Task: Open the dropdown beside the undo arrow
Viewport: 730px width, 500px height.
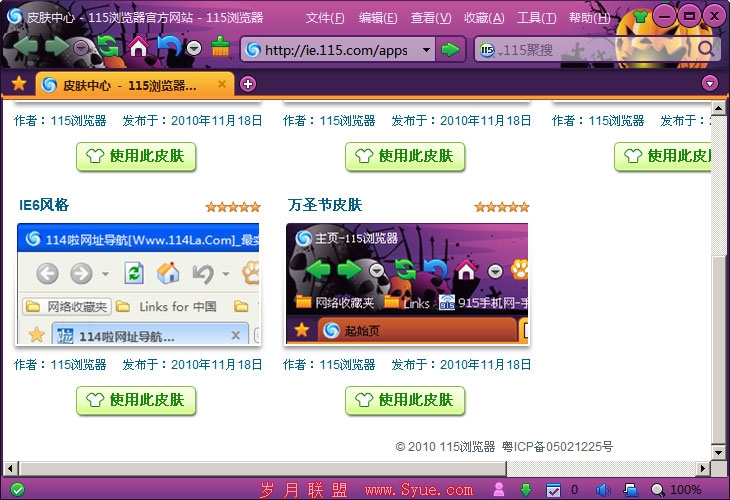Action: tap(194, 47)
